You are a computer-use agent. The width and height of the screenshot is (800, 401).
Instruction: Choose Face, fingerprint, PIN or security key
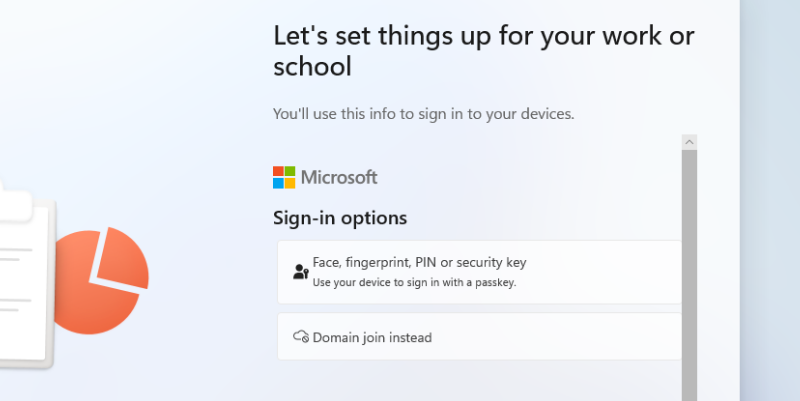click(x=419, y=262)
